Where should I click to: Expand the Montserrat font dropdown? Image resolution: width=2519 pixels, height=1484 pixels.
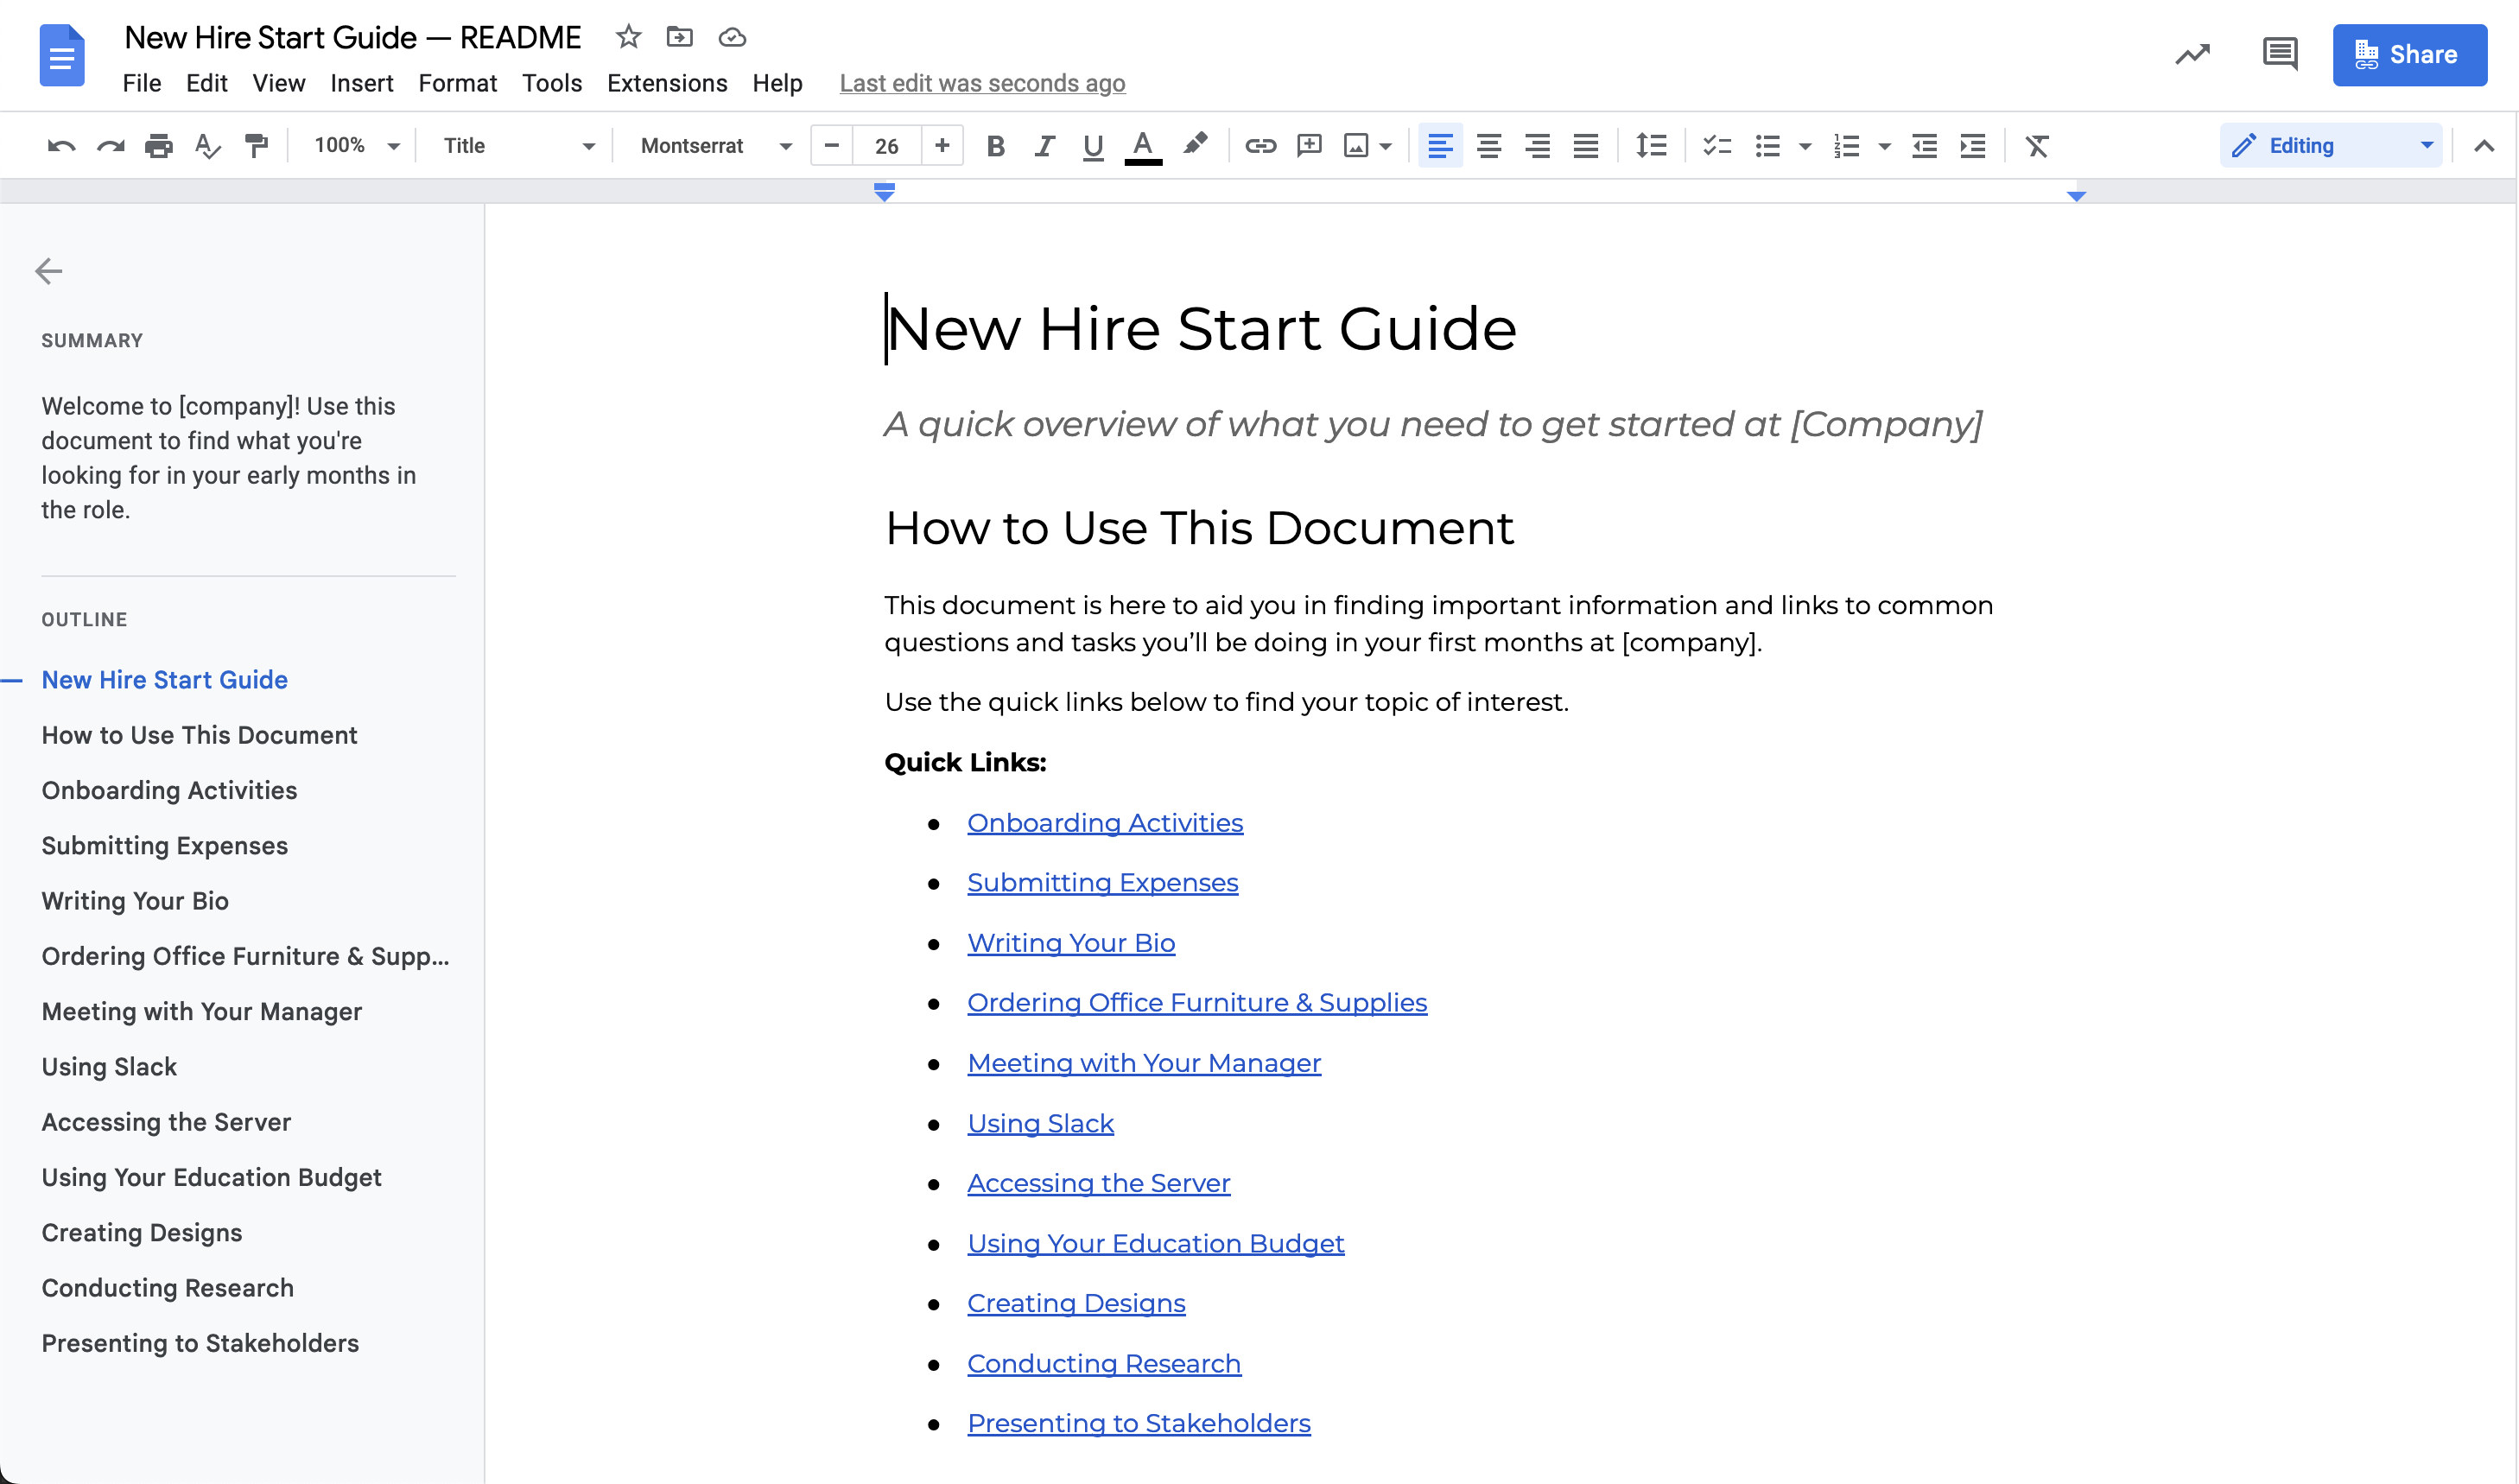click(x=715, y=146)
